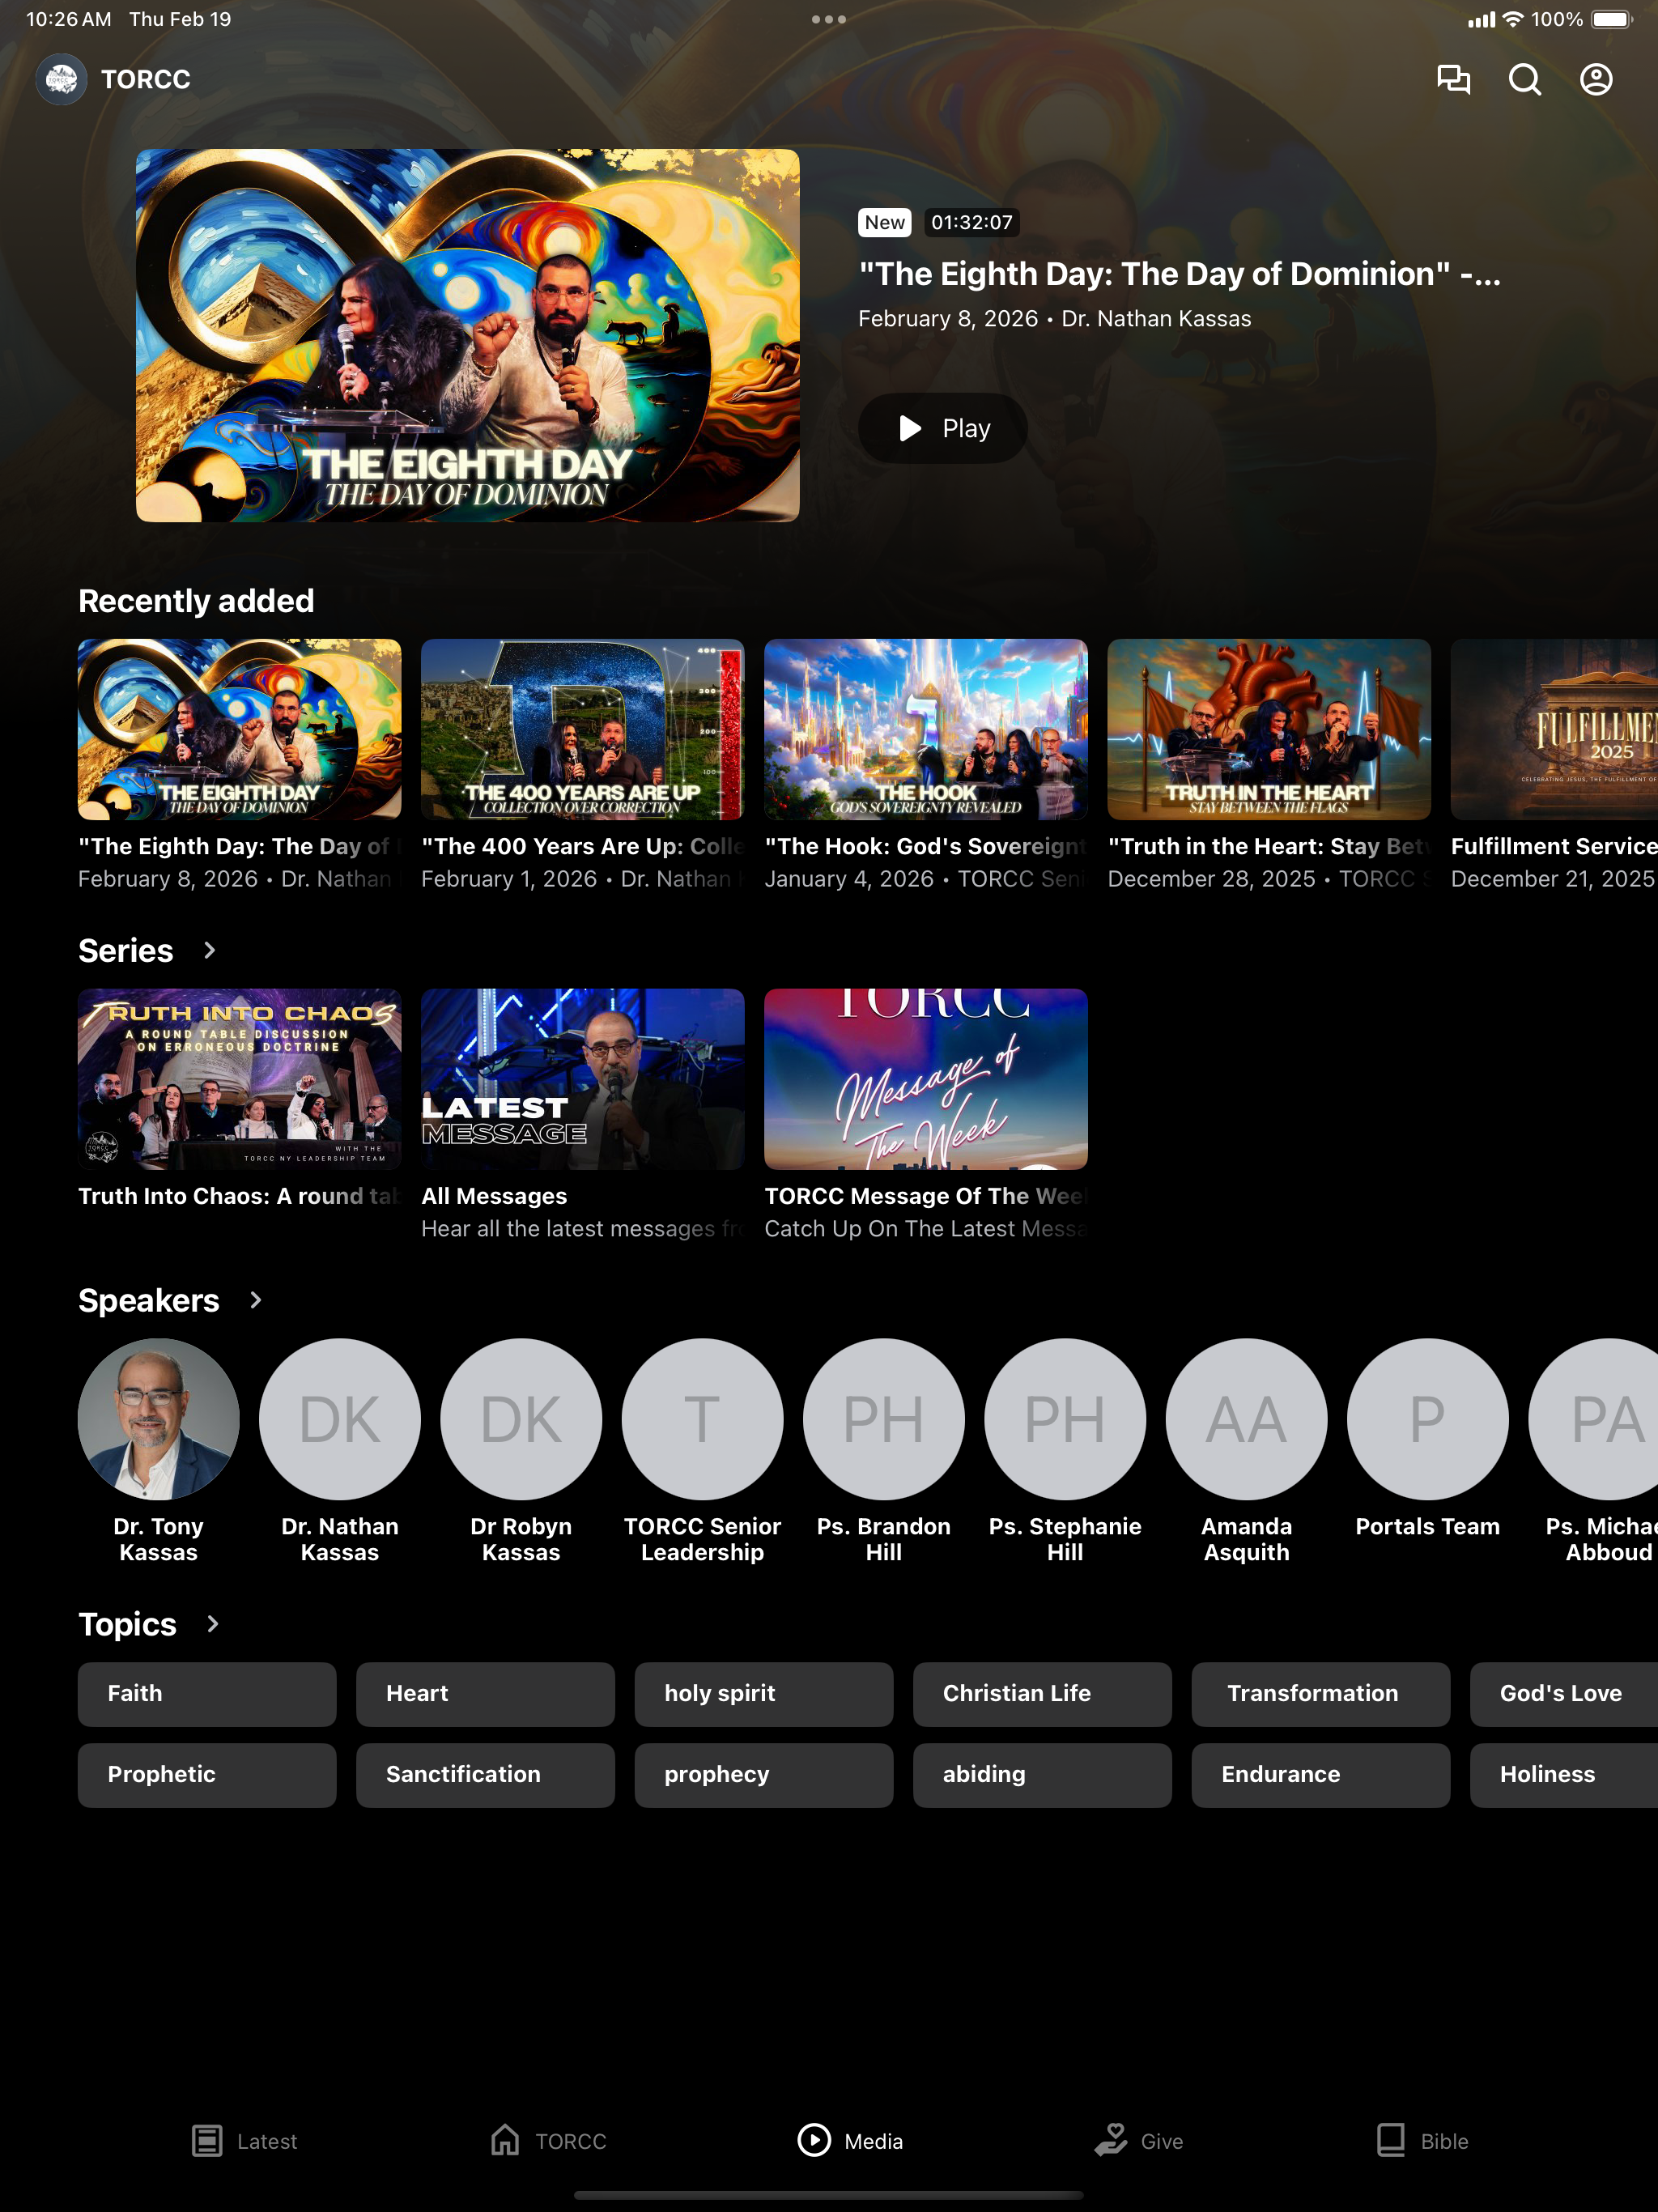Viewport: 1658px width, 2212px height.
Task: Tap "January 4, 2026" date under The Hook
Action: point(849,879)
